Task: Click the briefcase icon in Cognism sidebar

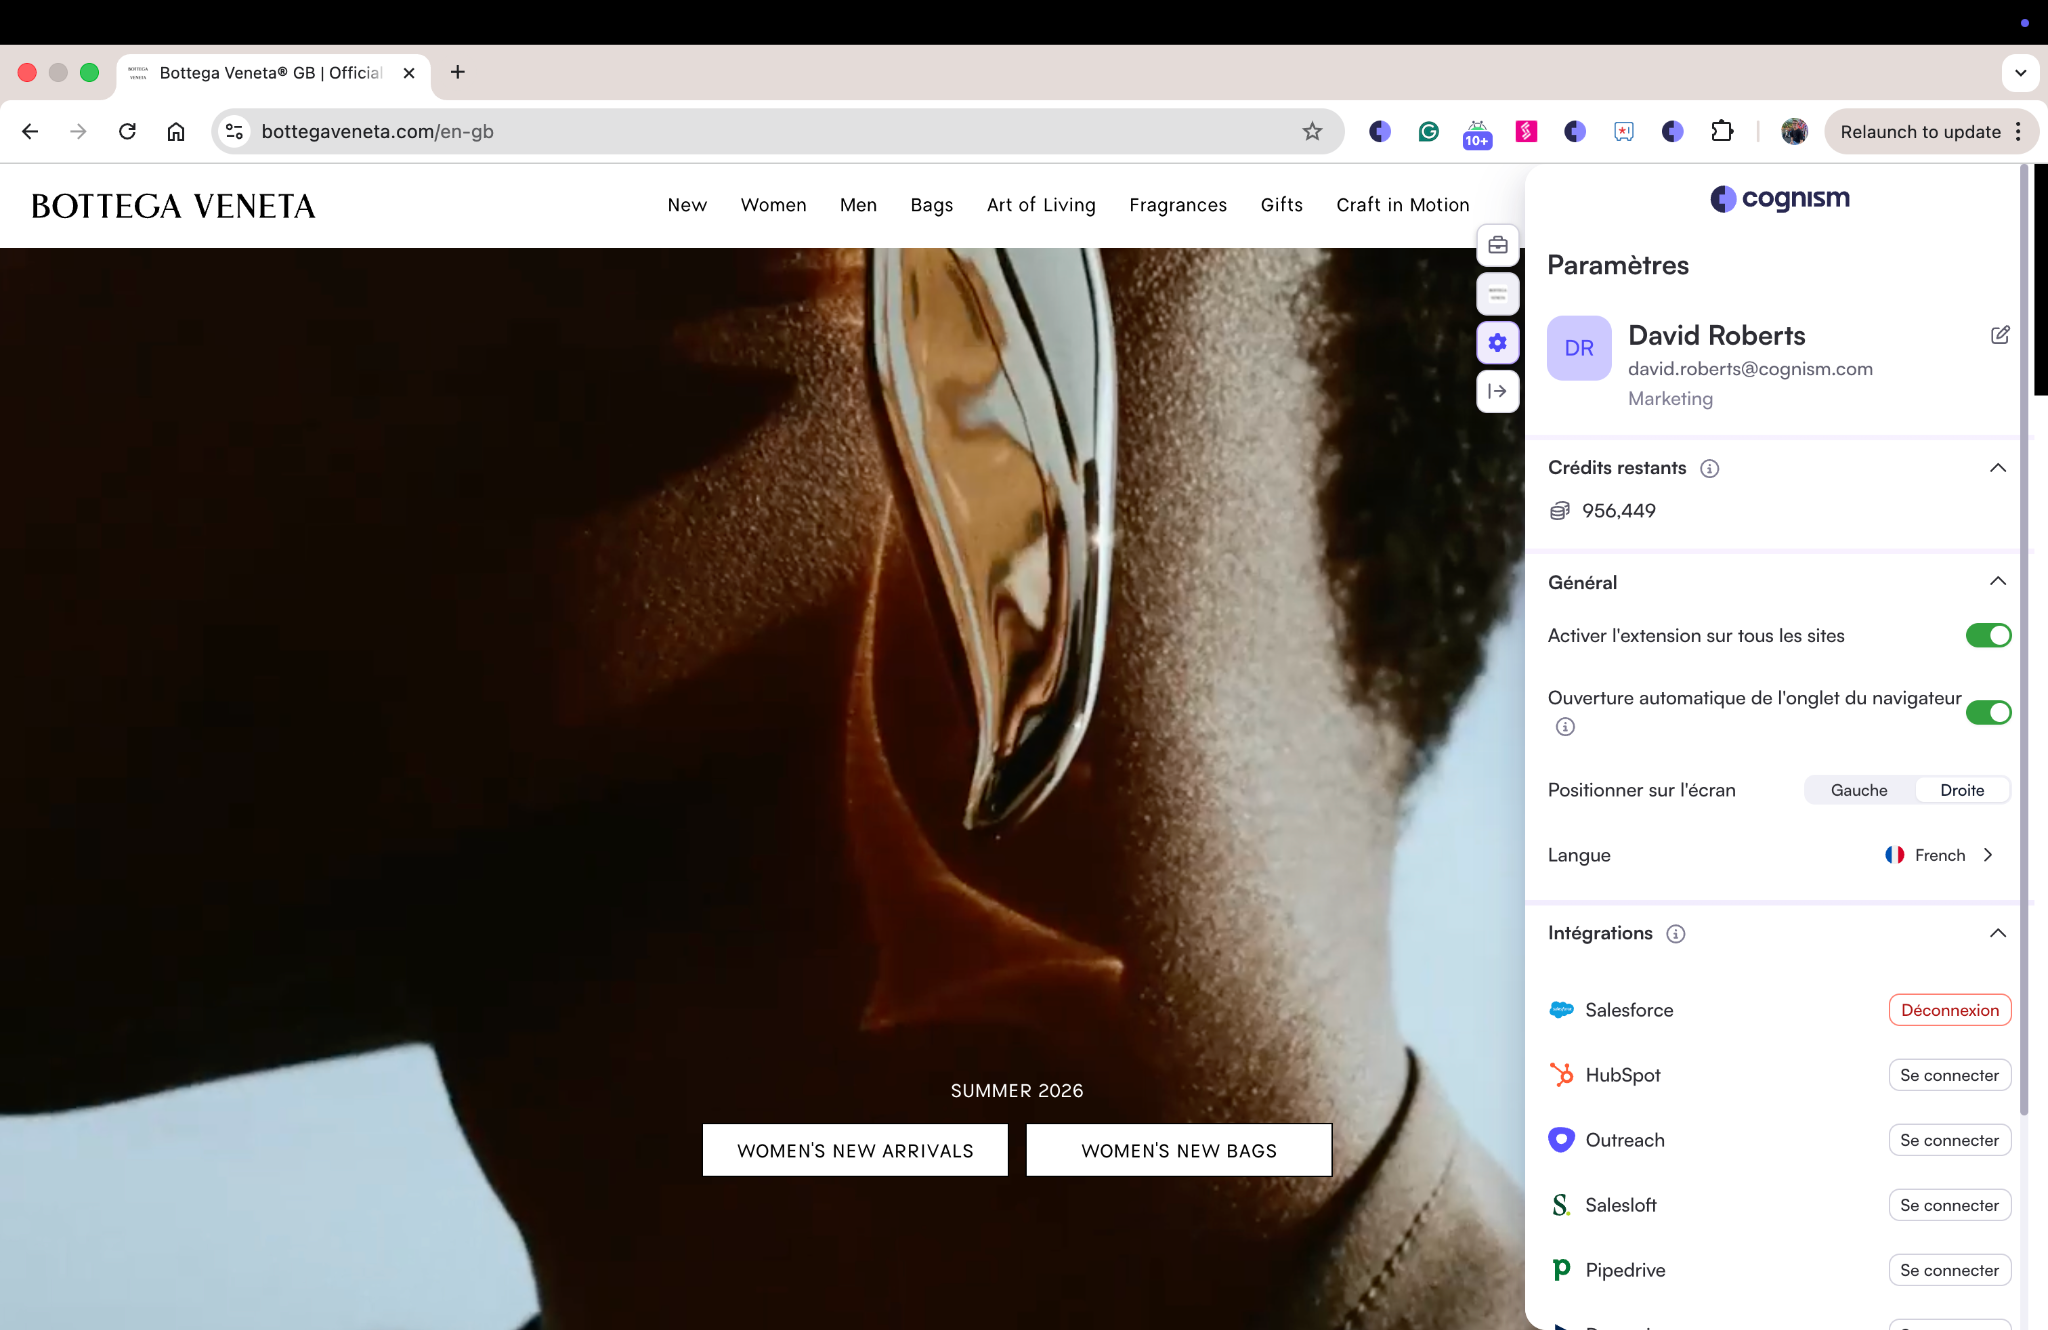Action: (x=1497, y=245)
